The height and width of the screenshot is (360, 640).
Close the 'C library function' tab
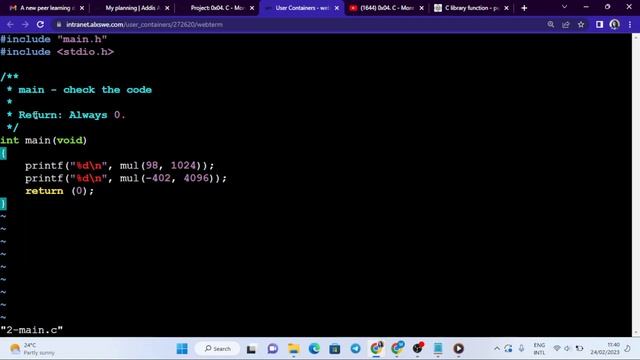pos(507,8)
